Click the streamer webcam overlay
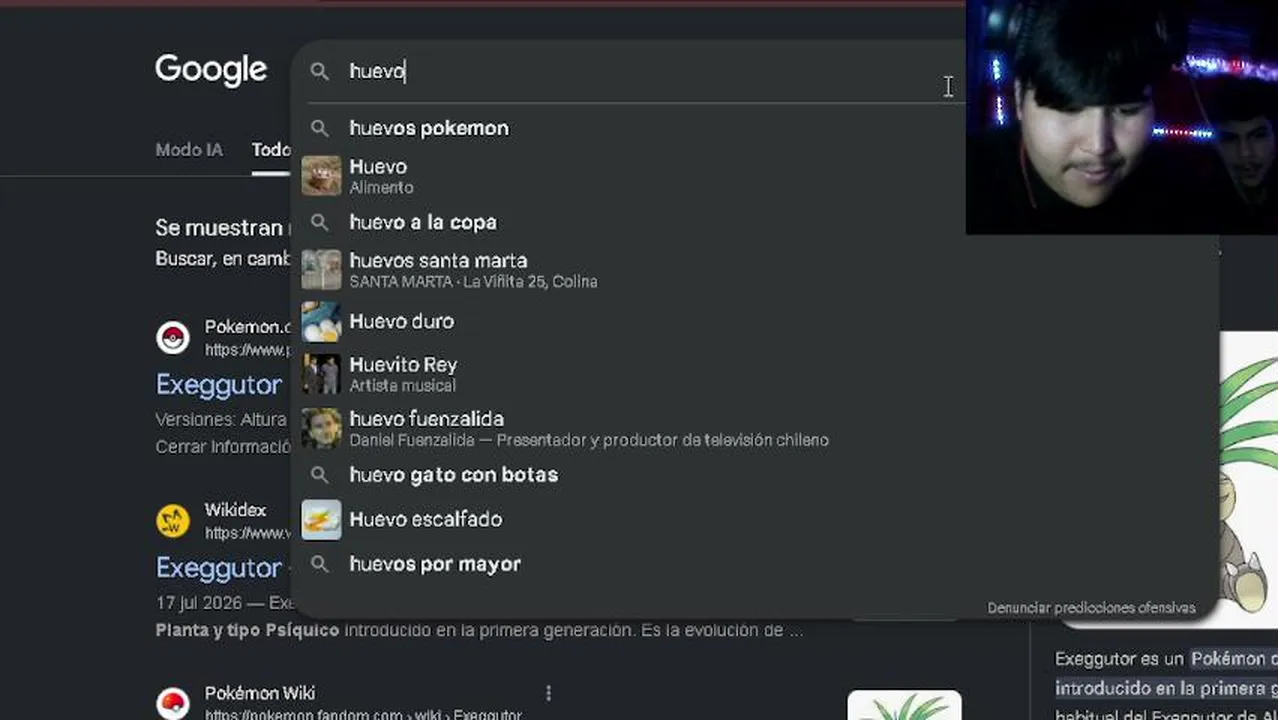Image resolution: width=1278 pixels, height=720 pixels. click(1121, 117)
